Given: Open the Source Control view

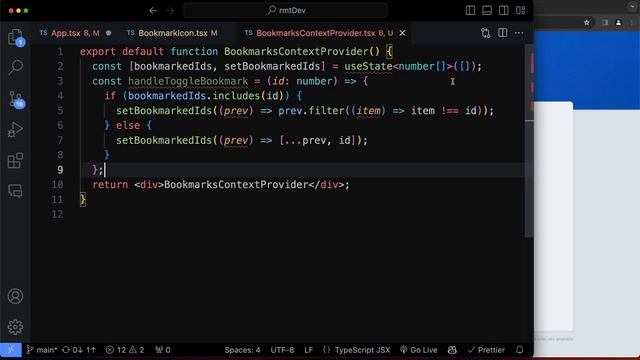Looking at the screenshot, I should [x=16, y=99].
